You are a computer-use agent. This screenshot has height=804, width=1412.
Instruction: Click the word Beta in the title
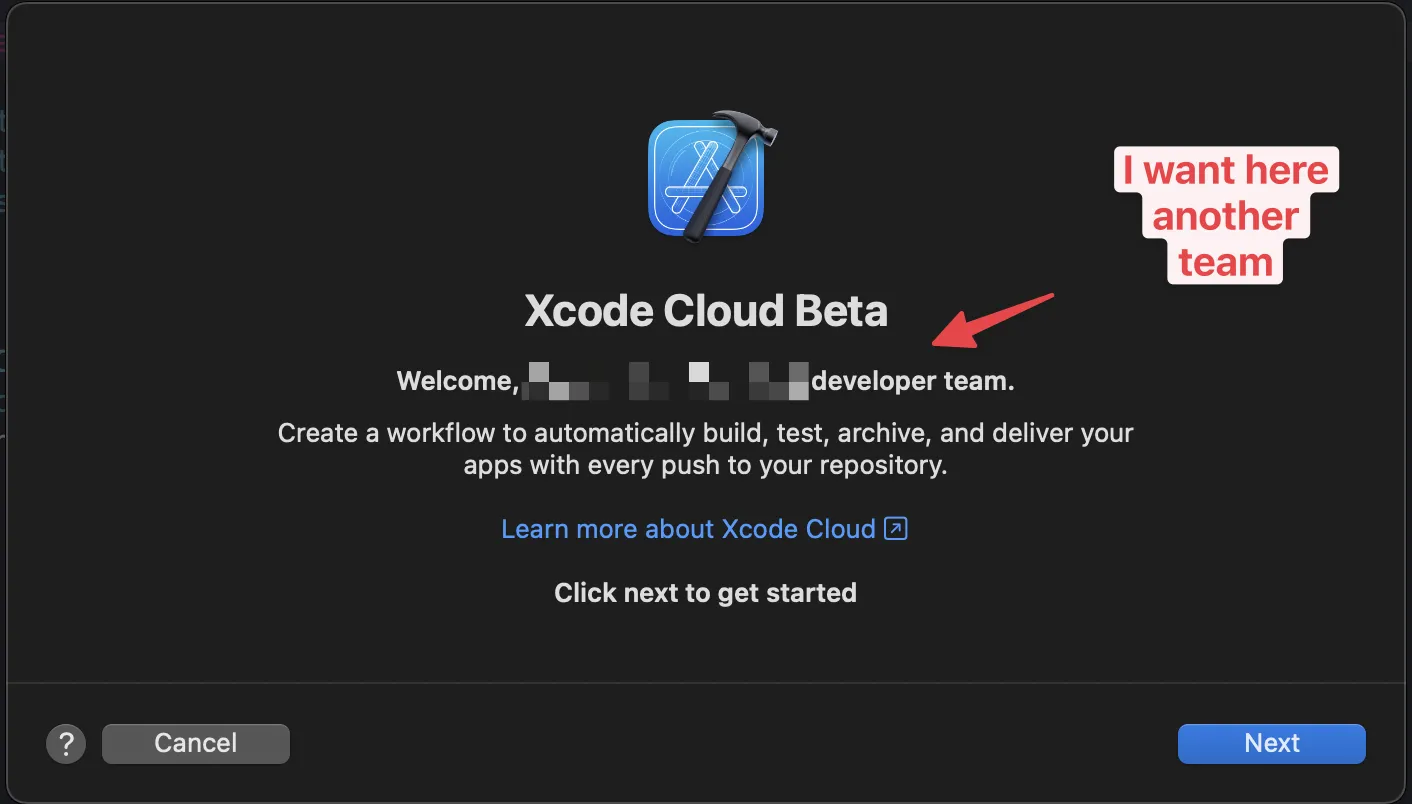point(841,311)
